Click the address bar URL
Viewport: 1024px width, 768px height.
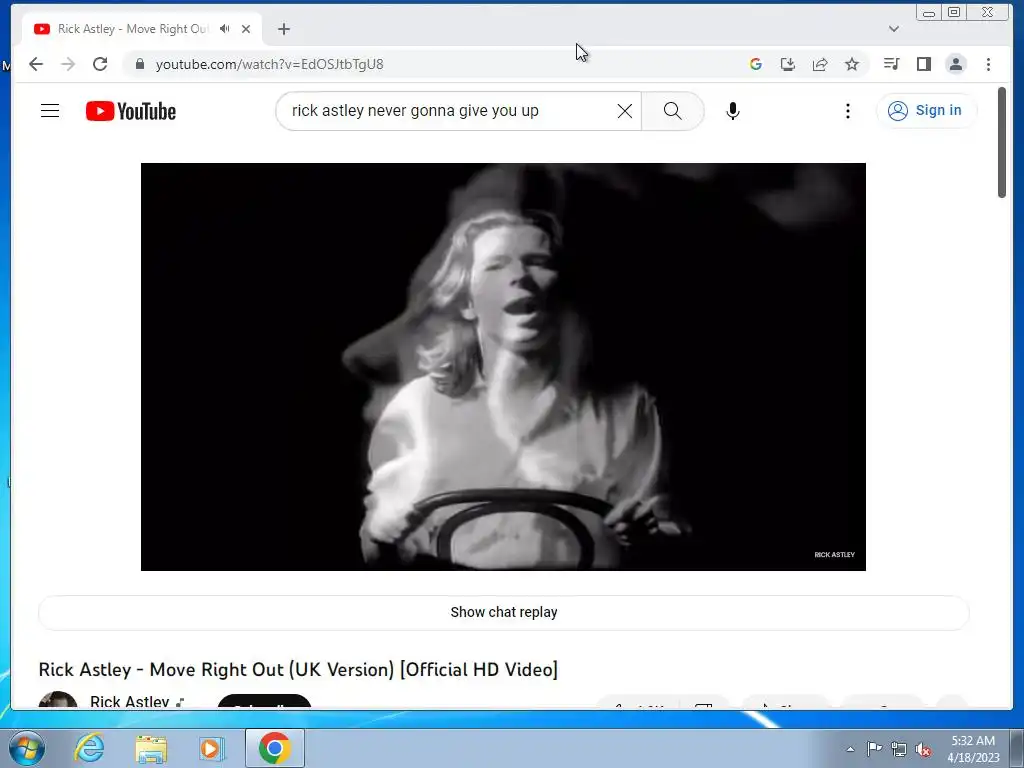coord(269,64)
